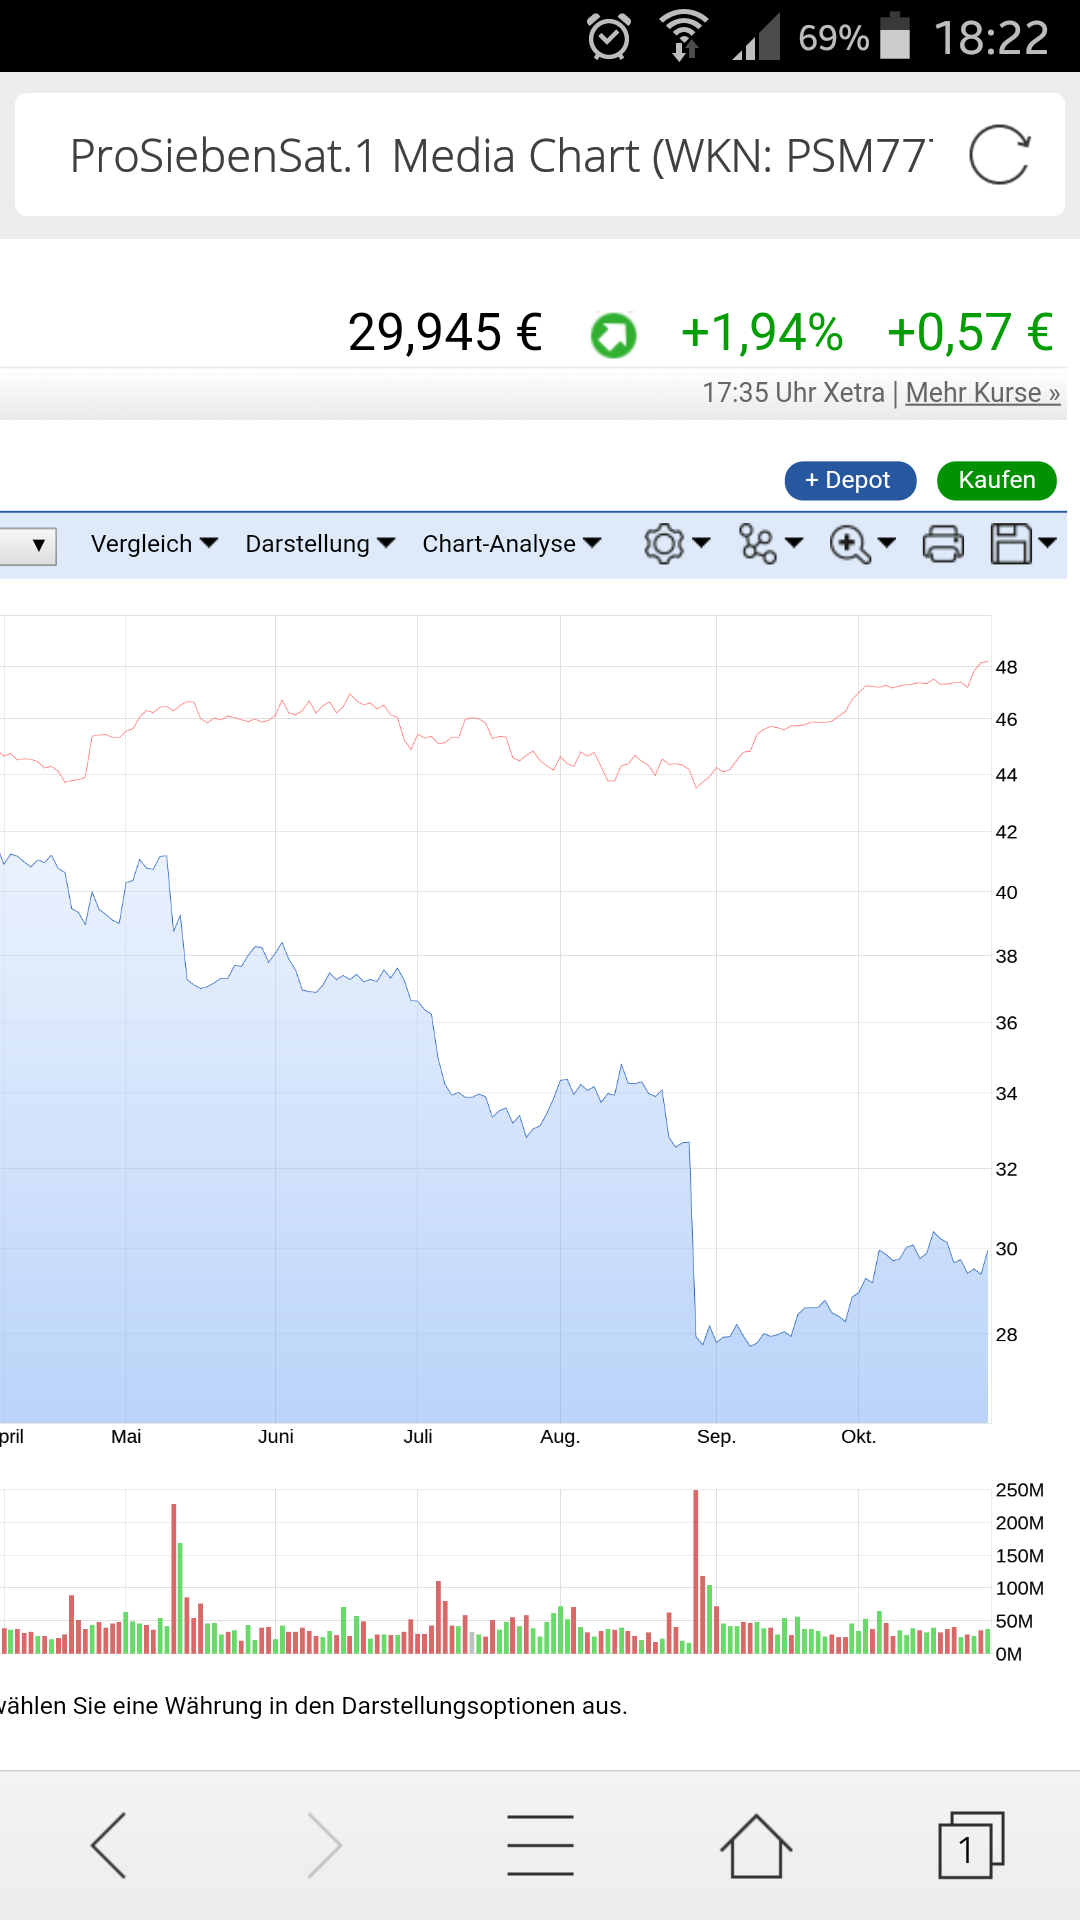Tap the ProSiebenSat.1 page title field

pyautogui.click(x=500, y=155)
